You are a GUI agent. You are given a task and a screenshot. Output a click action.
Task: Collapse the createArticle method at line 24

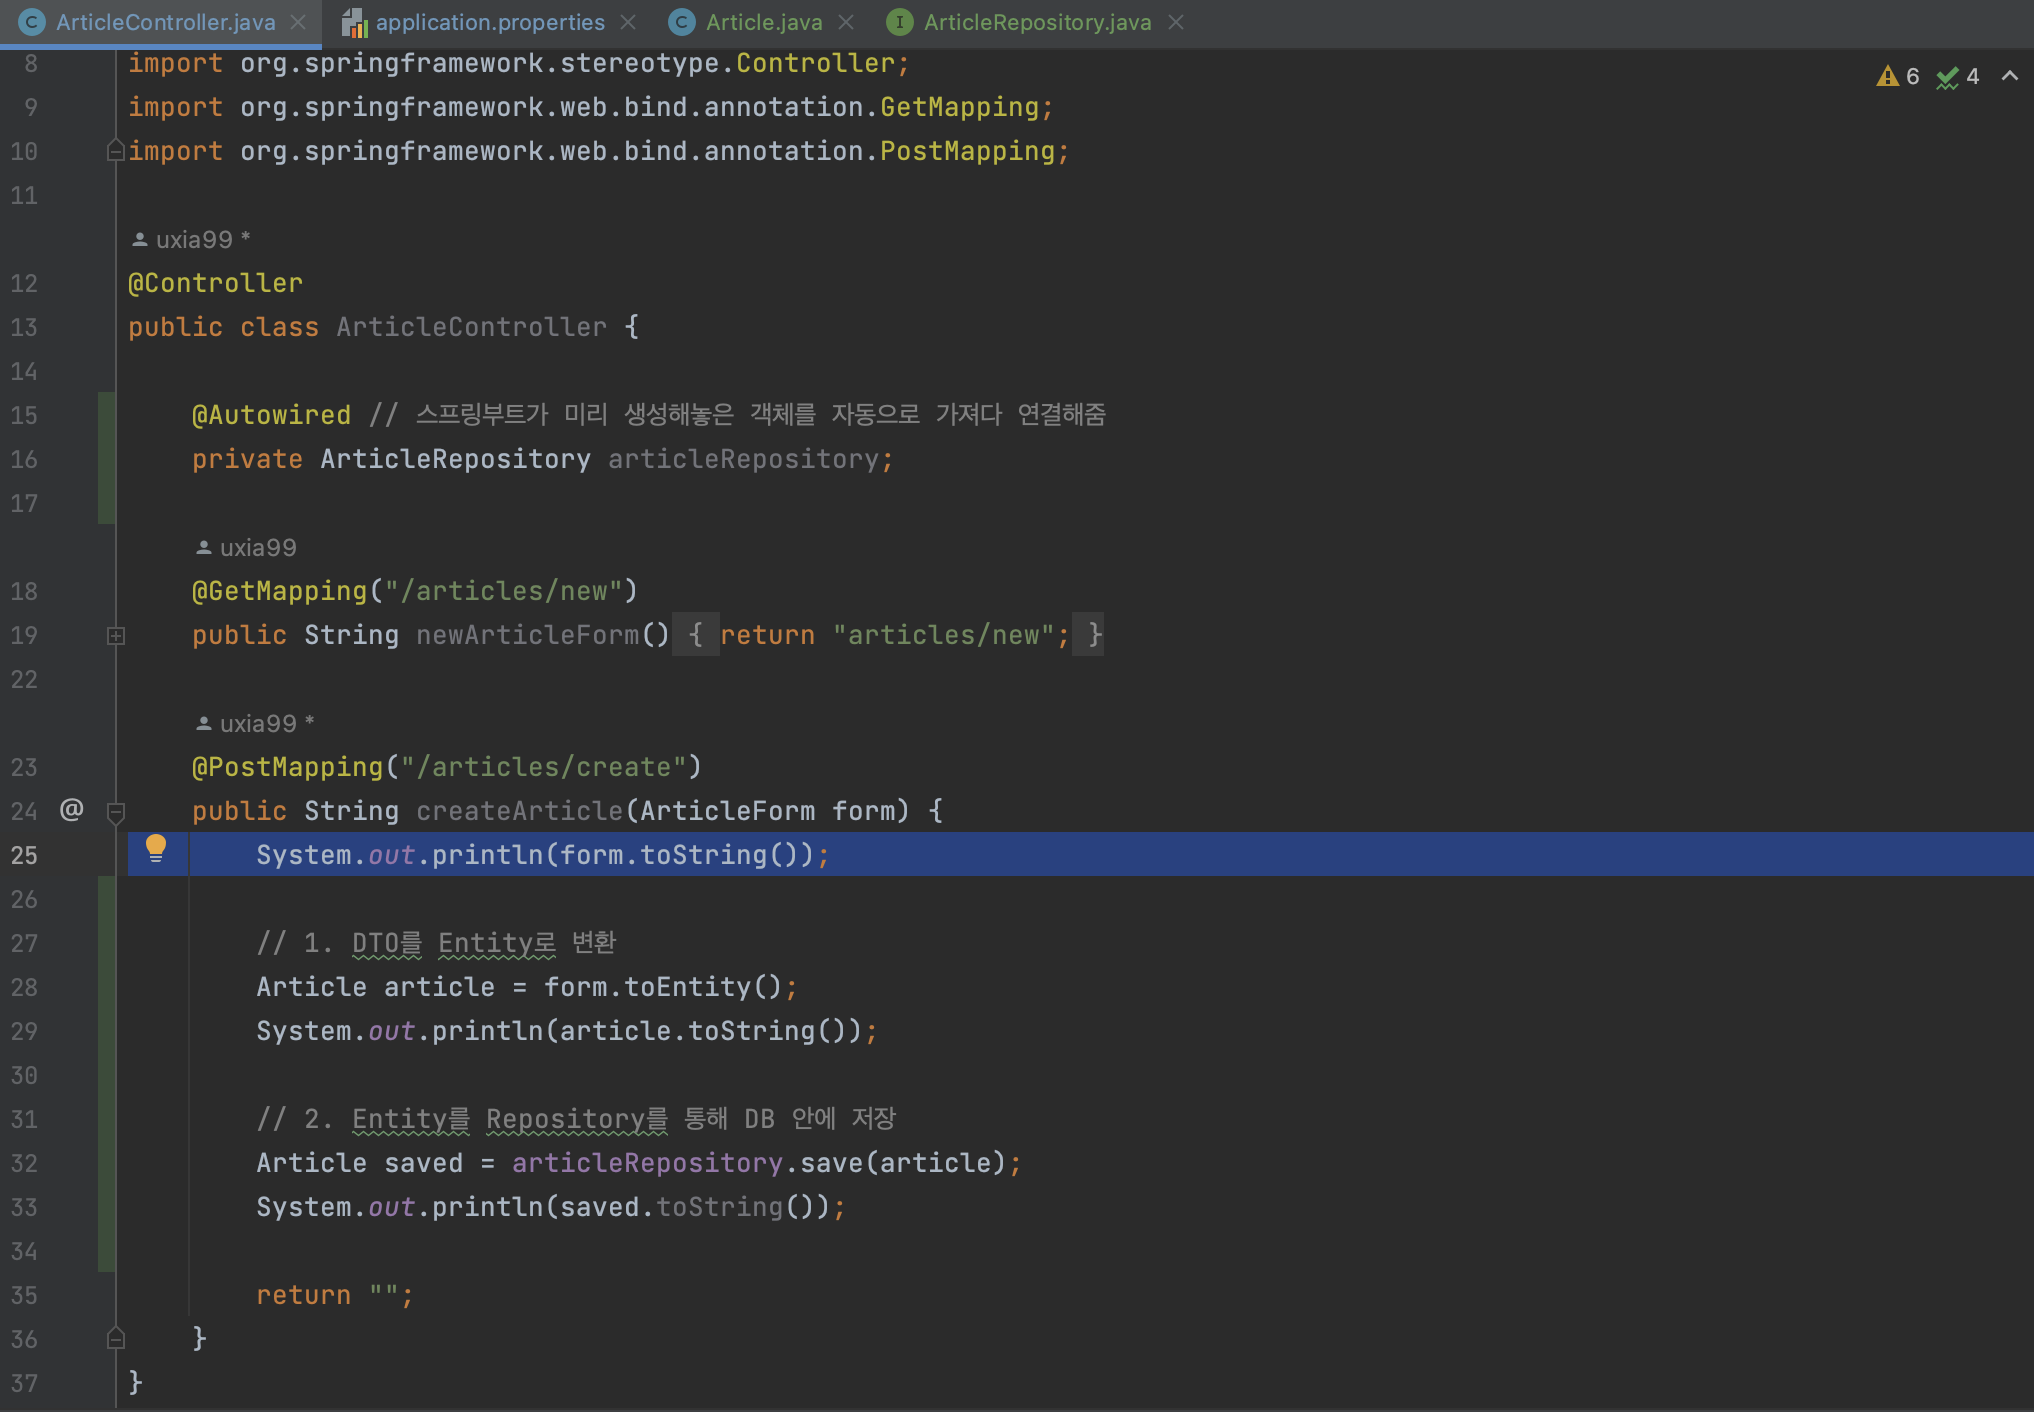tap(116, 811)
